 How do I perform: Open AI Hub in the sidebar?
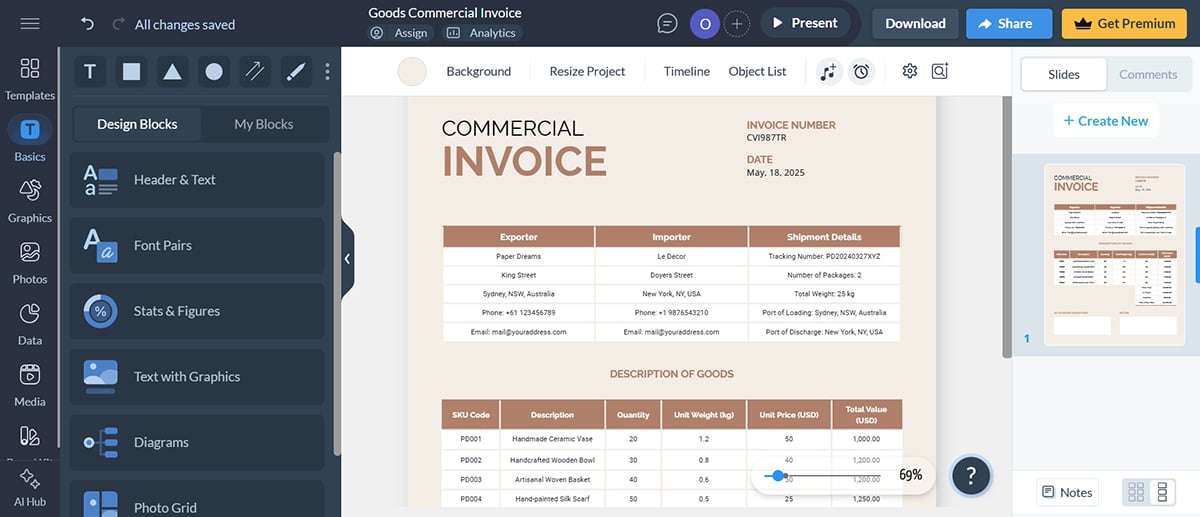[x=30, y=489]
